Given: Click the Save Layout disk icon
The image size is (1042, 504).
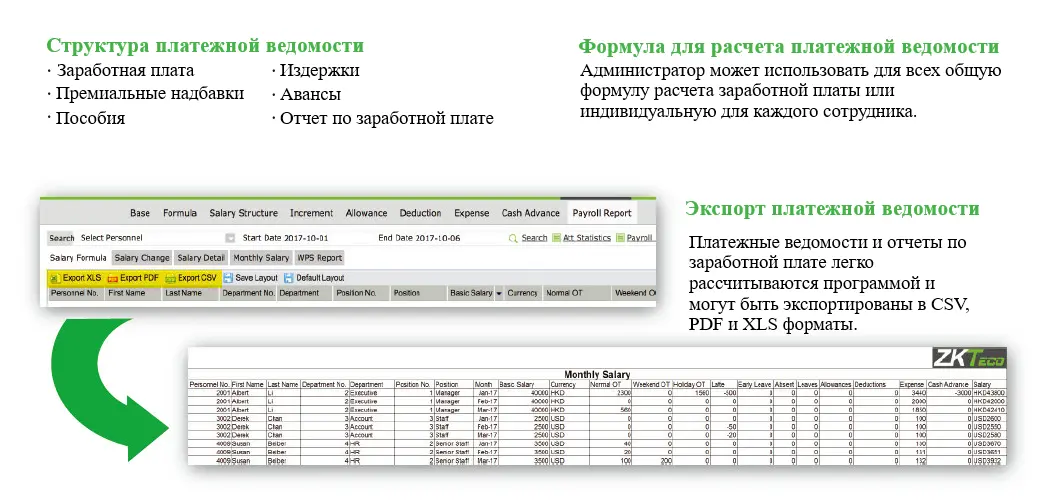Looking at the screenshot, I should click(x=229, y=277).
